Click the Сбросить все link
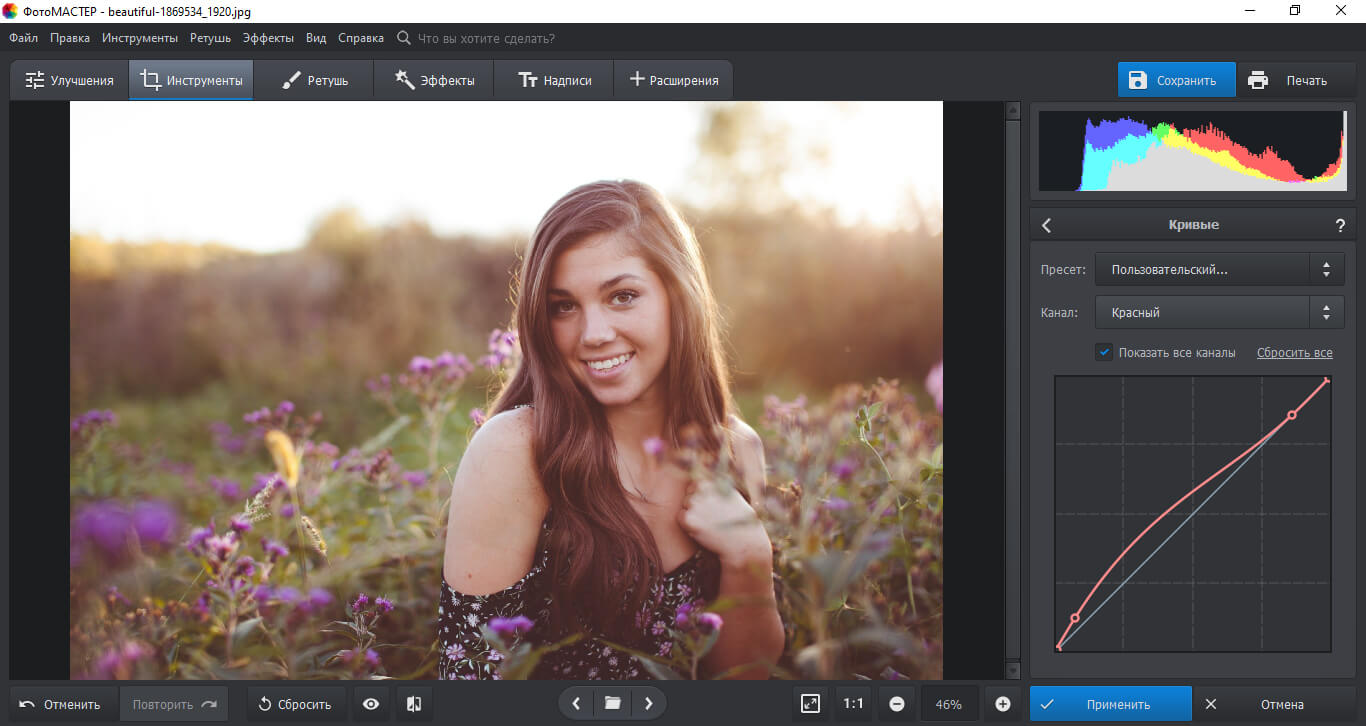 (x=1294, y=353)
